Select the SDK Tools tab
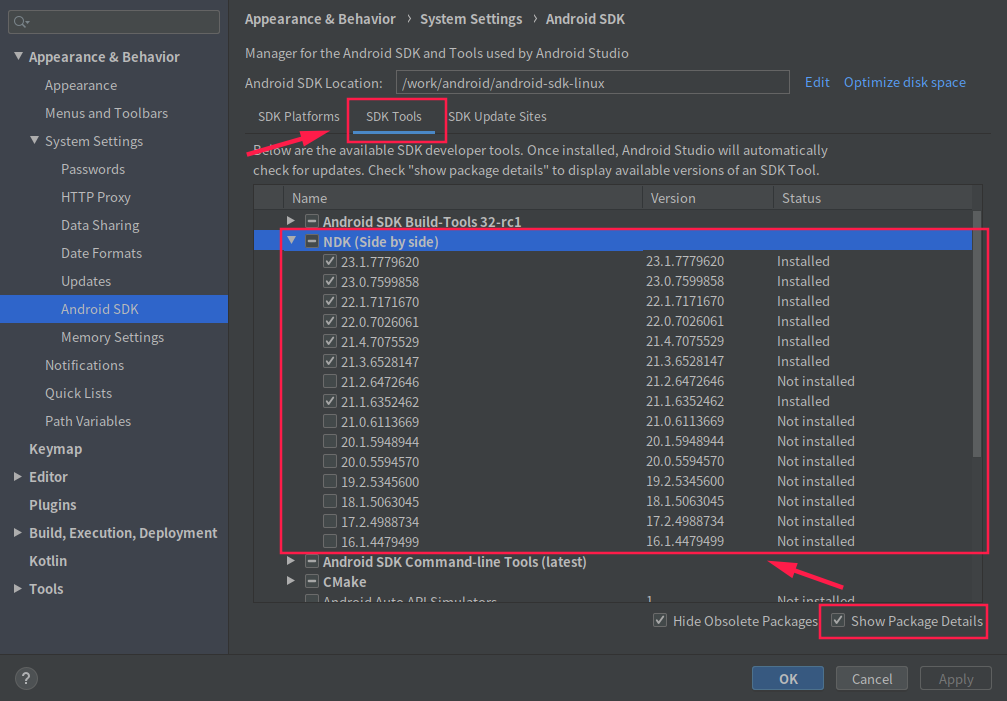This screenshot has height=701, width=1007. 394,117
